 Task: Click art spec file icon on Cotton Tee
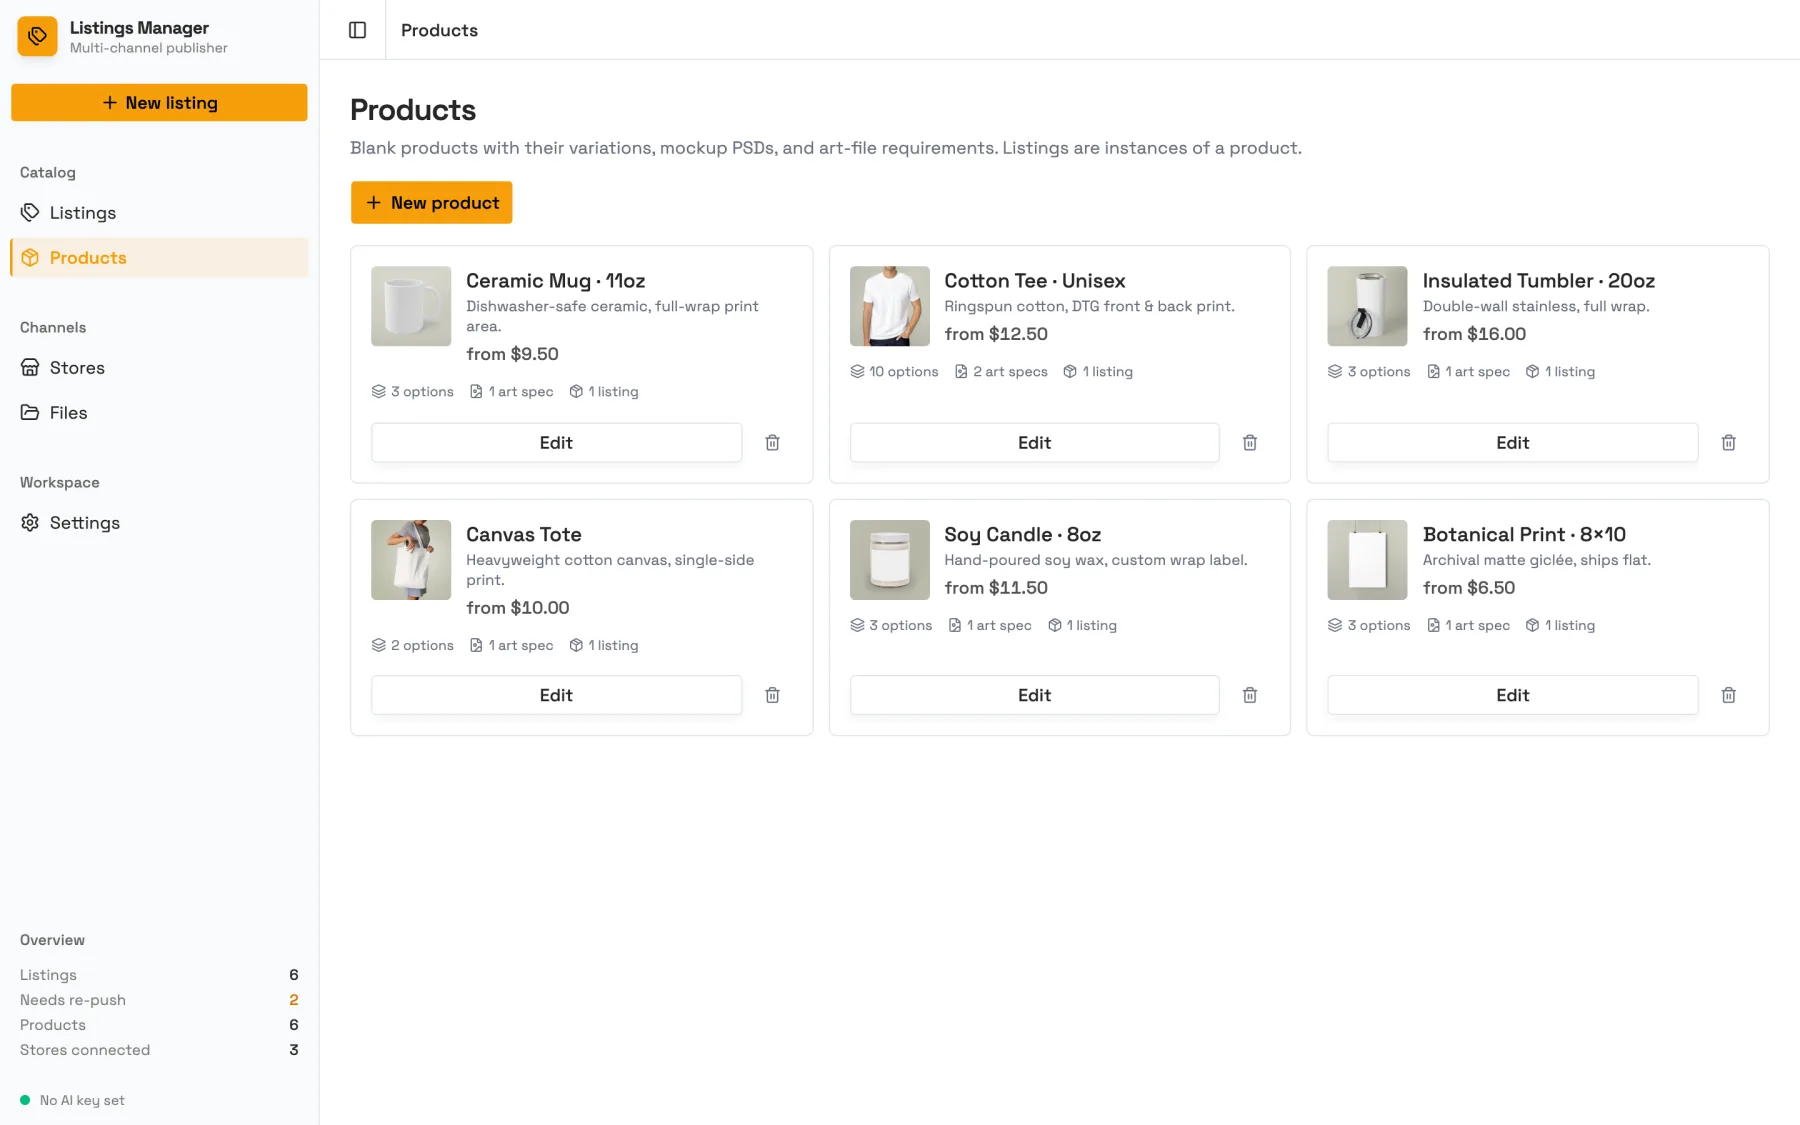click(961, 371)
